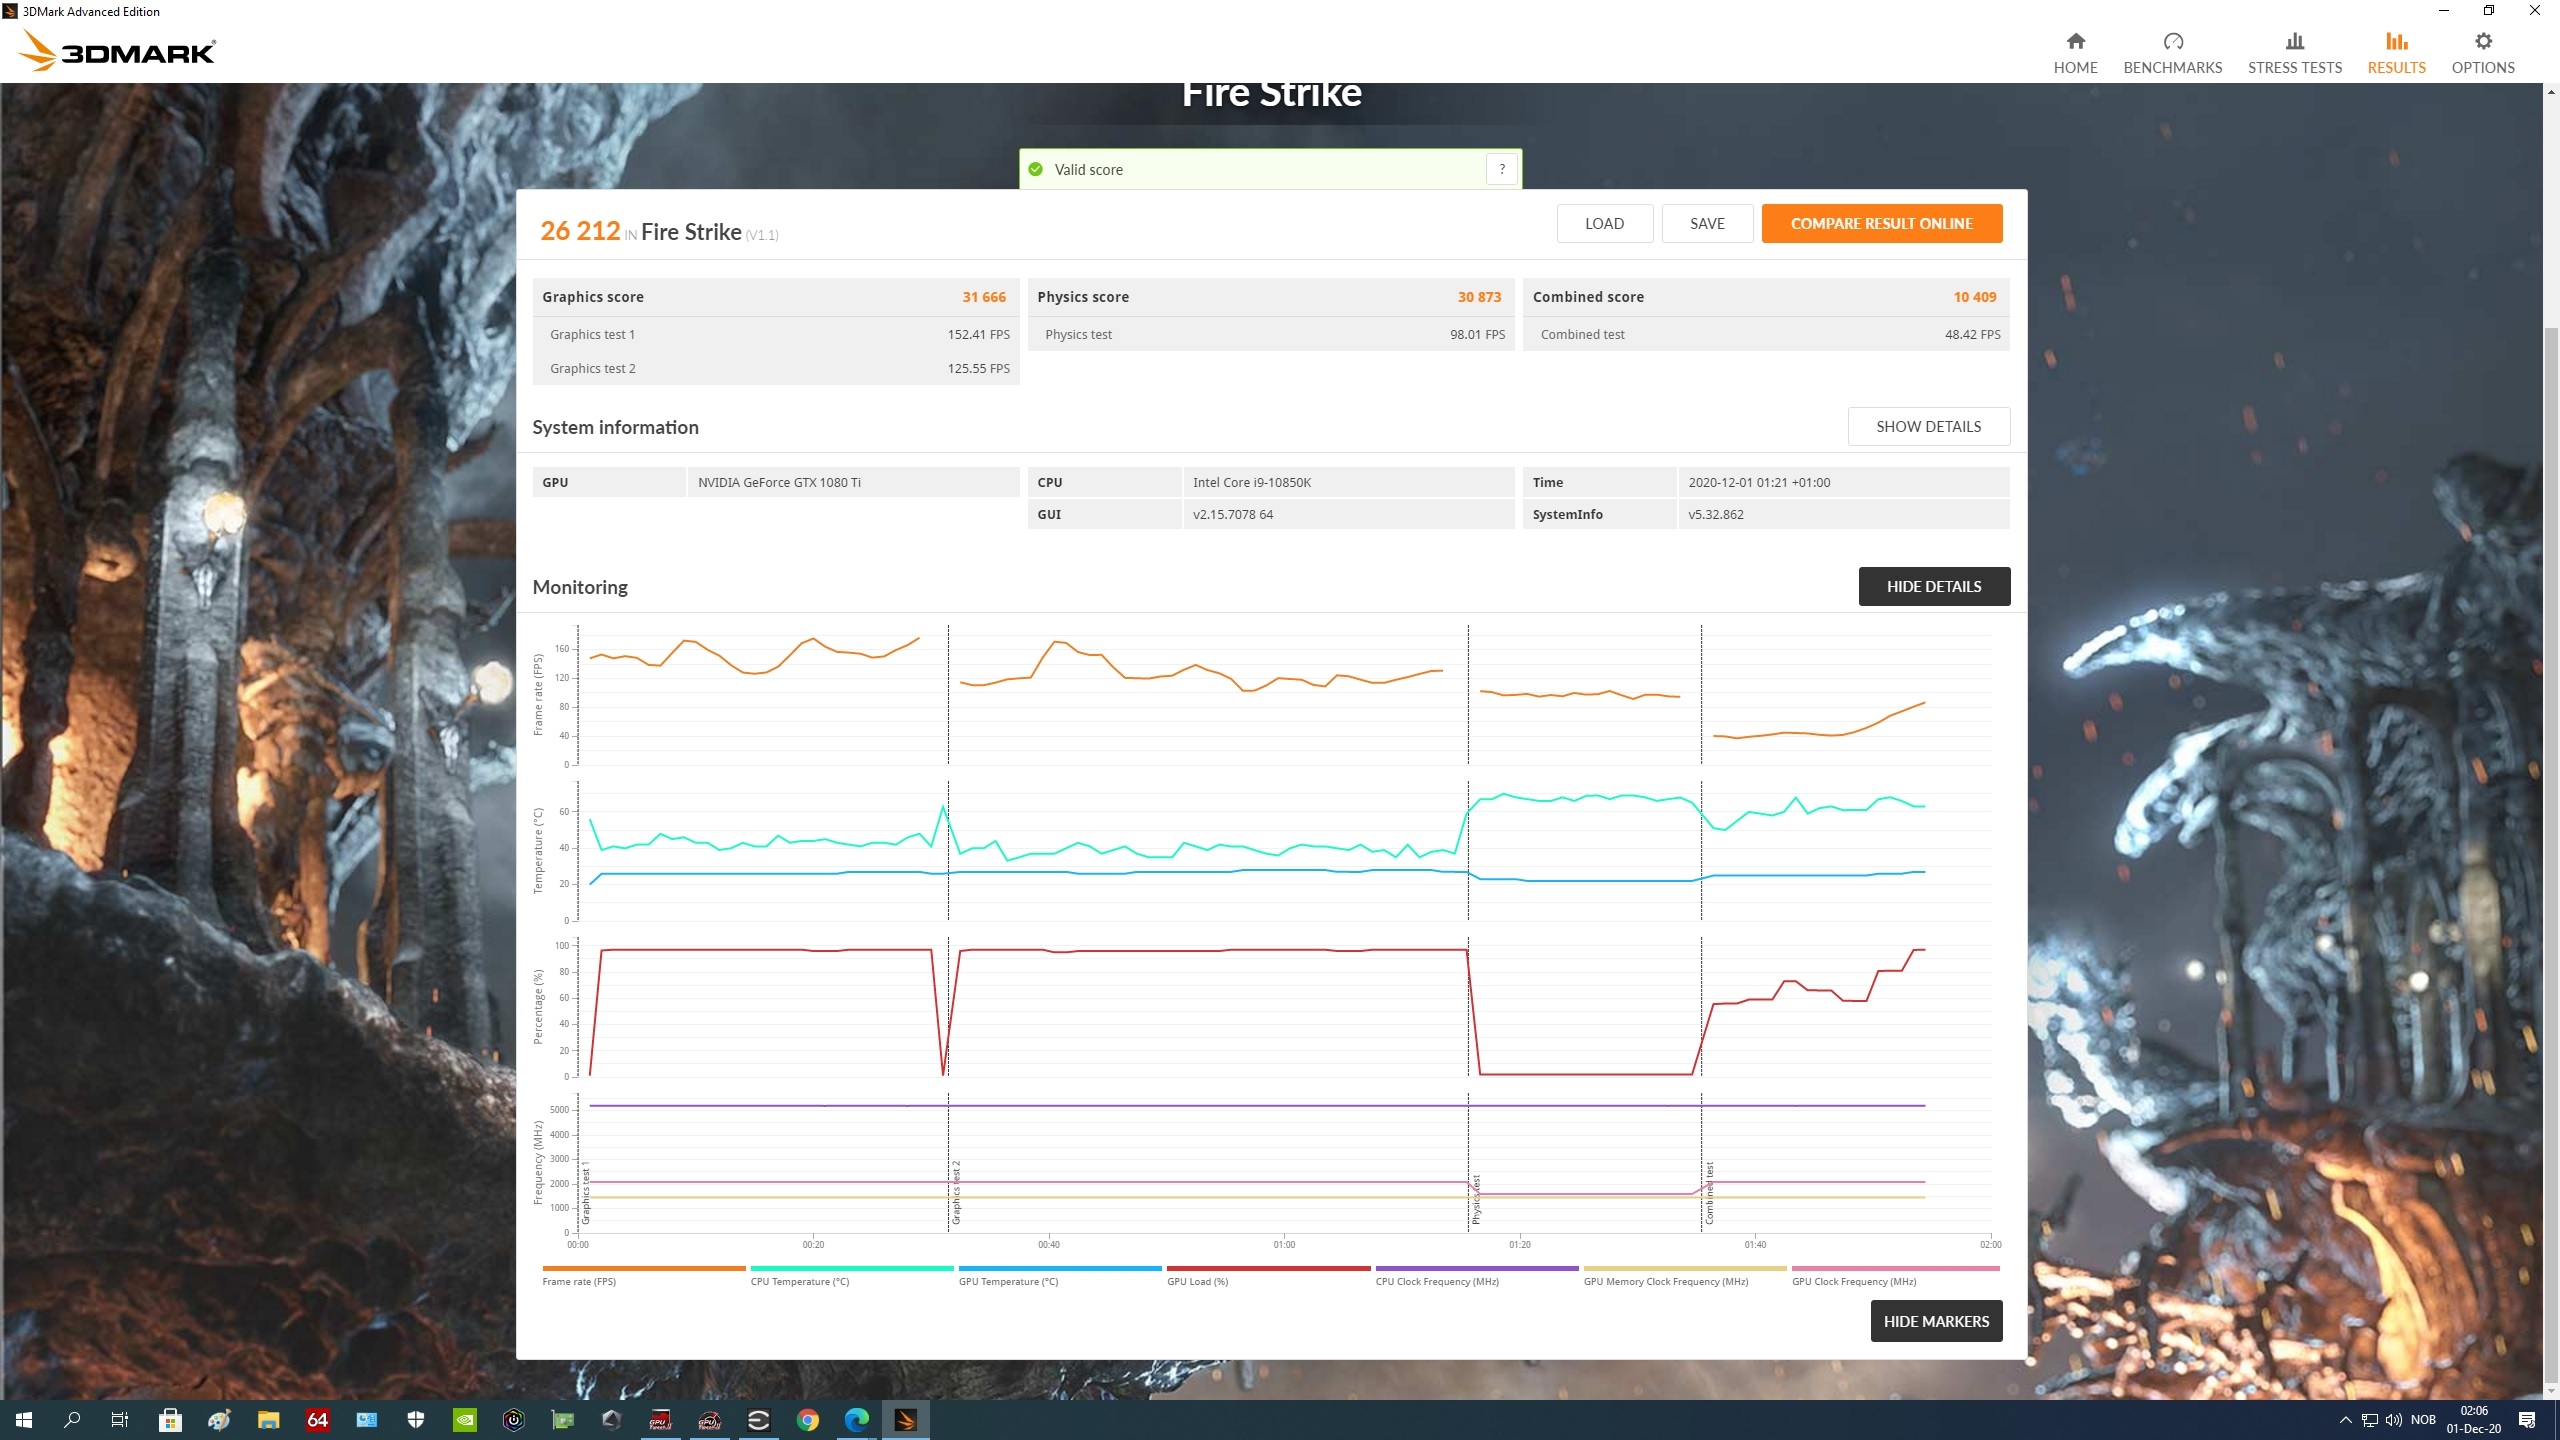Open the clock showing 02:06
Viewport: 2560px width, 1440px height.
tap(2474, 1420)
